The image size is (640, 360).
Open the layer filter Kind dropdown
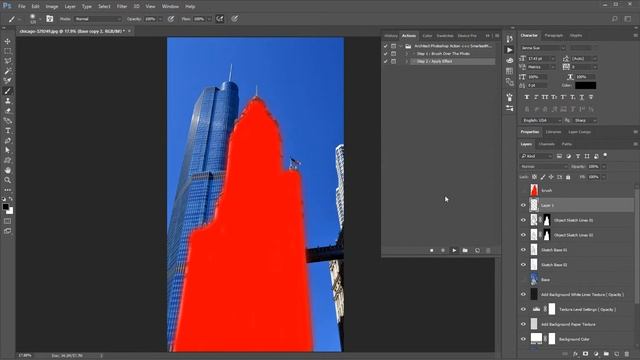click(536, 156)
